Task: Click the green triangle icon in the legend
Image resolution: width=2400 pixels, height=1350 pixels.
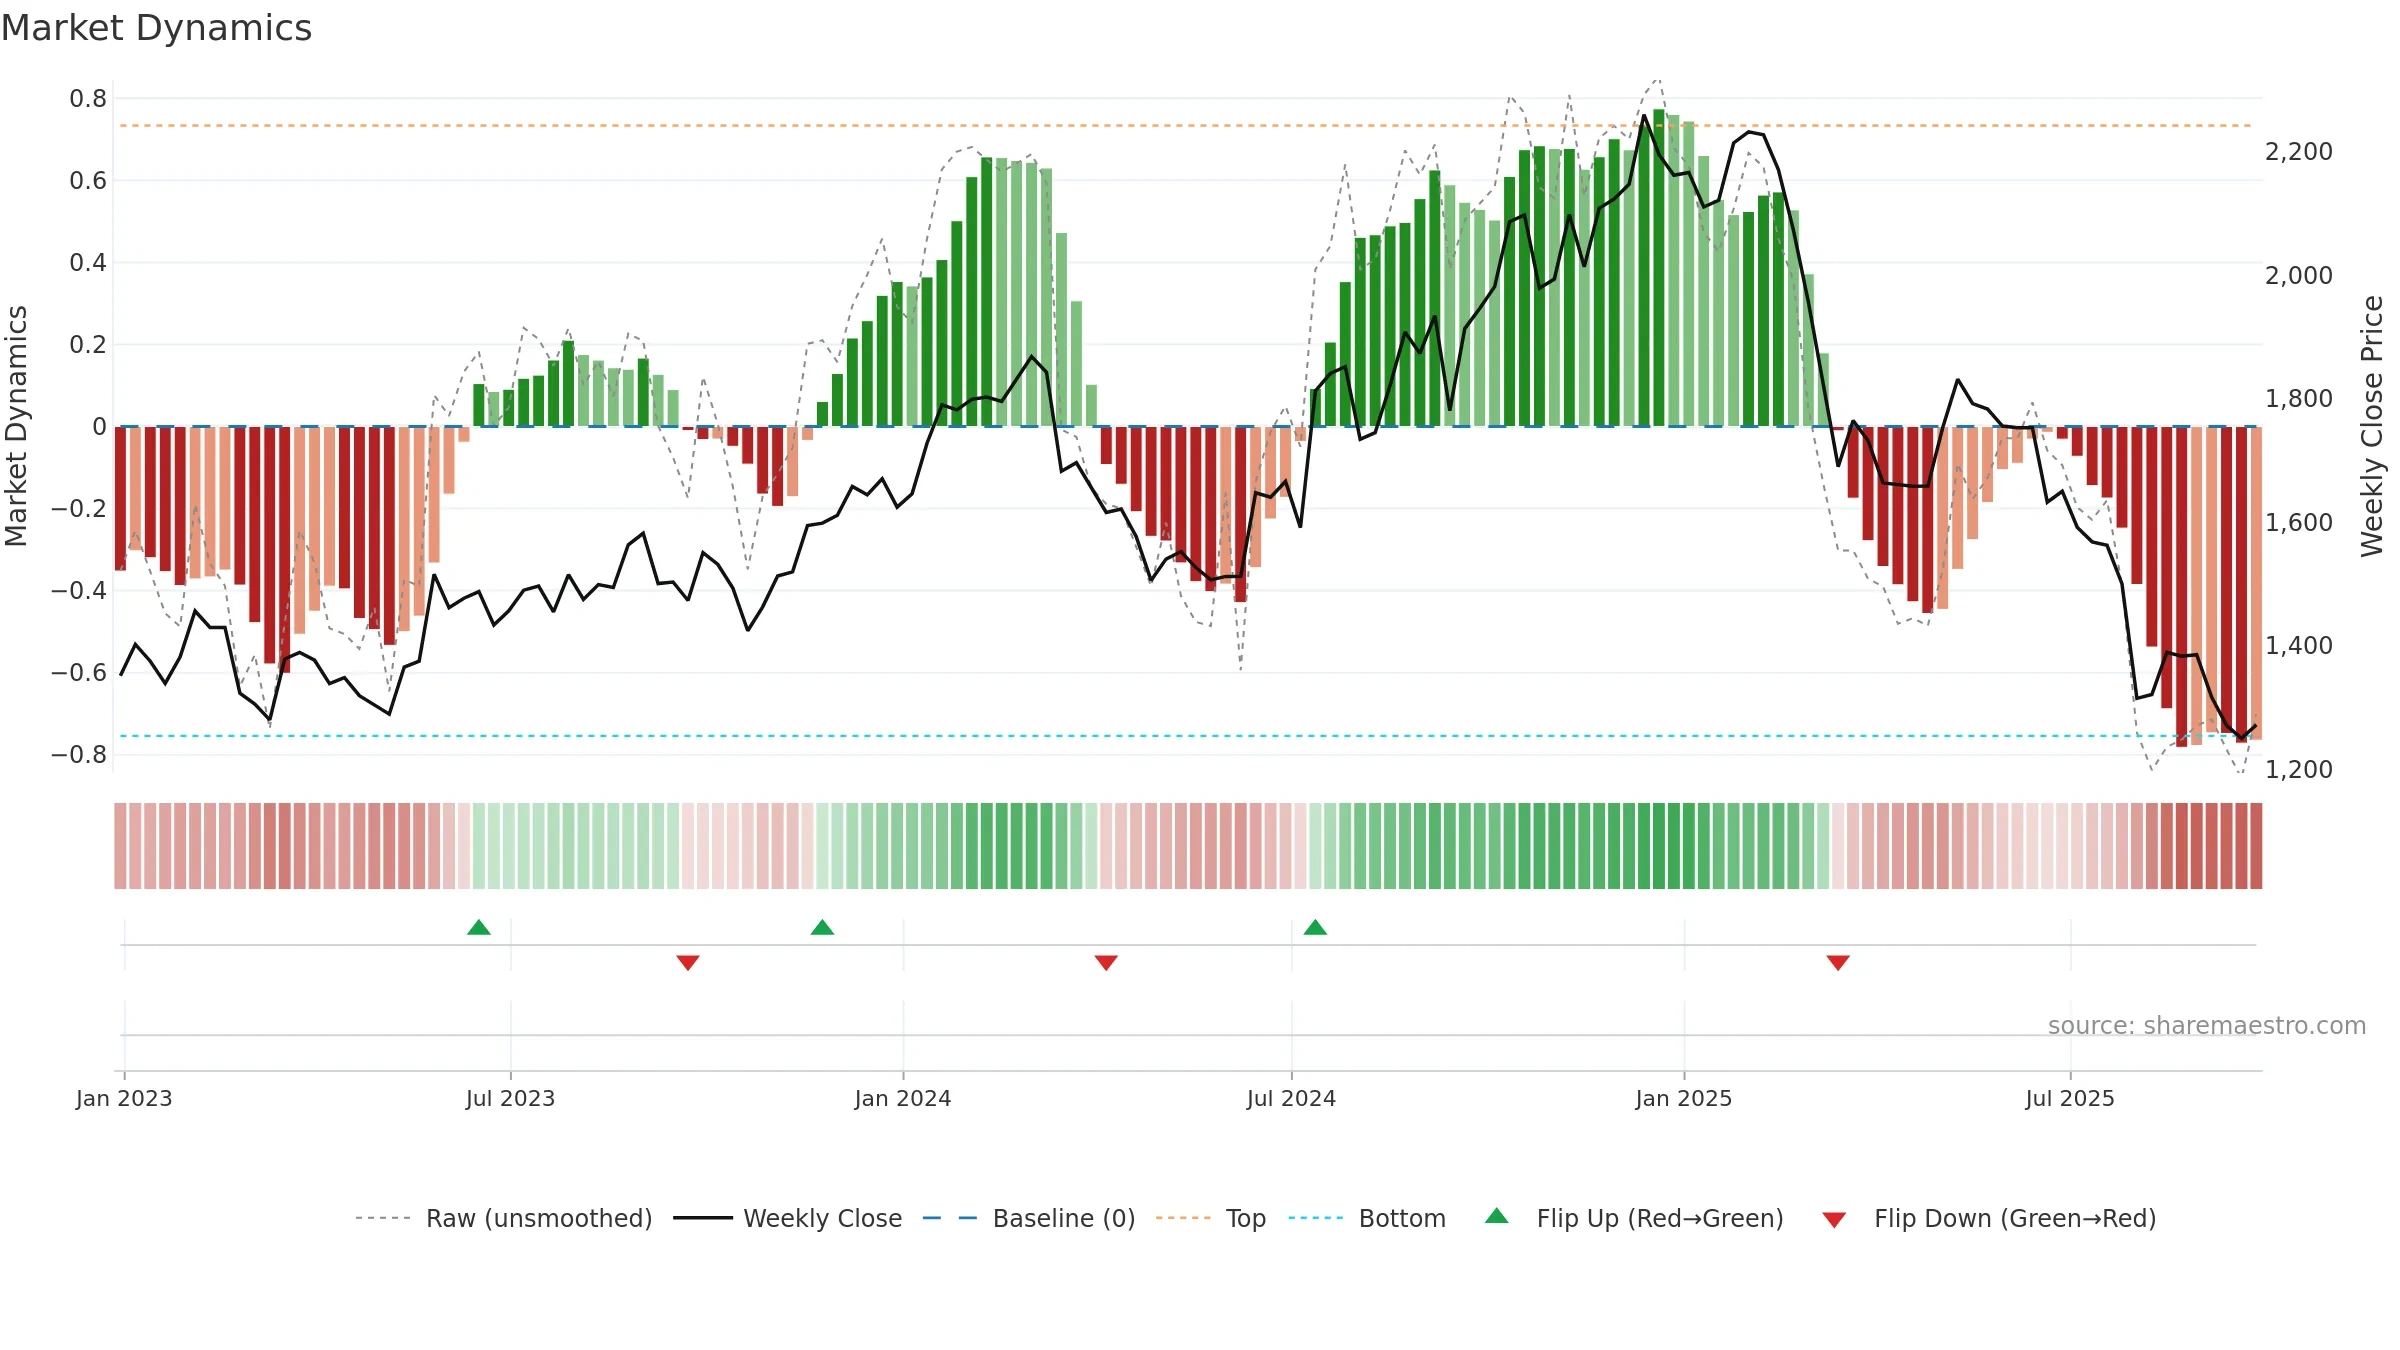Action: click(x=1497, y=1216)
